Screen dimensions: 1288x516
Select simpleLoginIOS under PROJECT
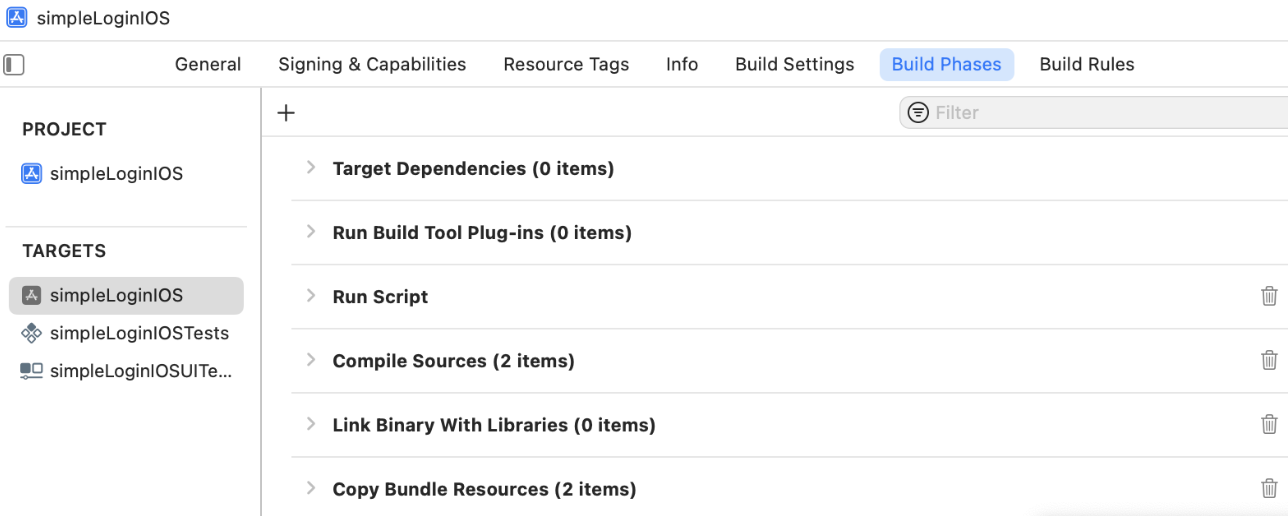[116, 174]
